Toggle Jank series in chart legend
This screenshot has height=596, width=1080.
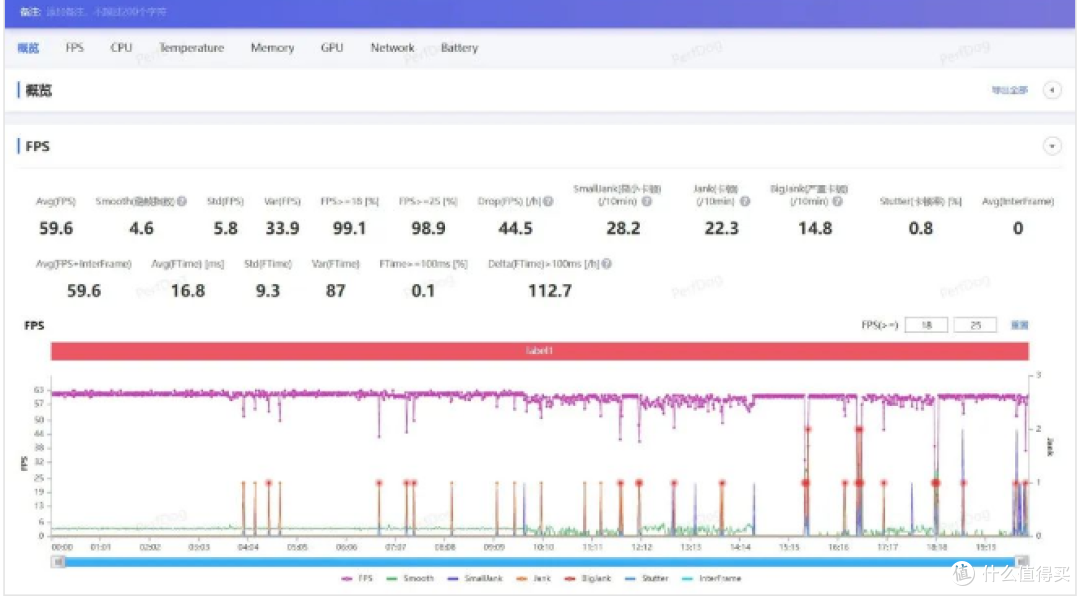[534, 578]
